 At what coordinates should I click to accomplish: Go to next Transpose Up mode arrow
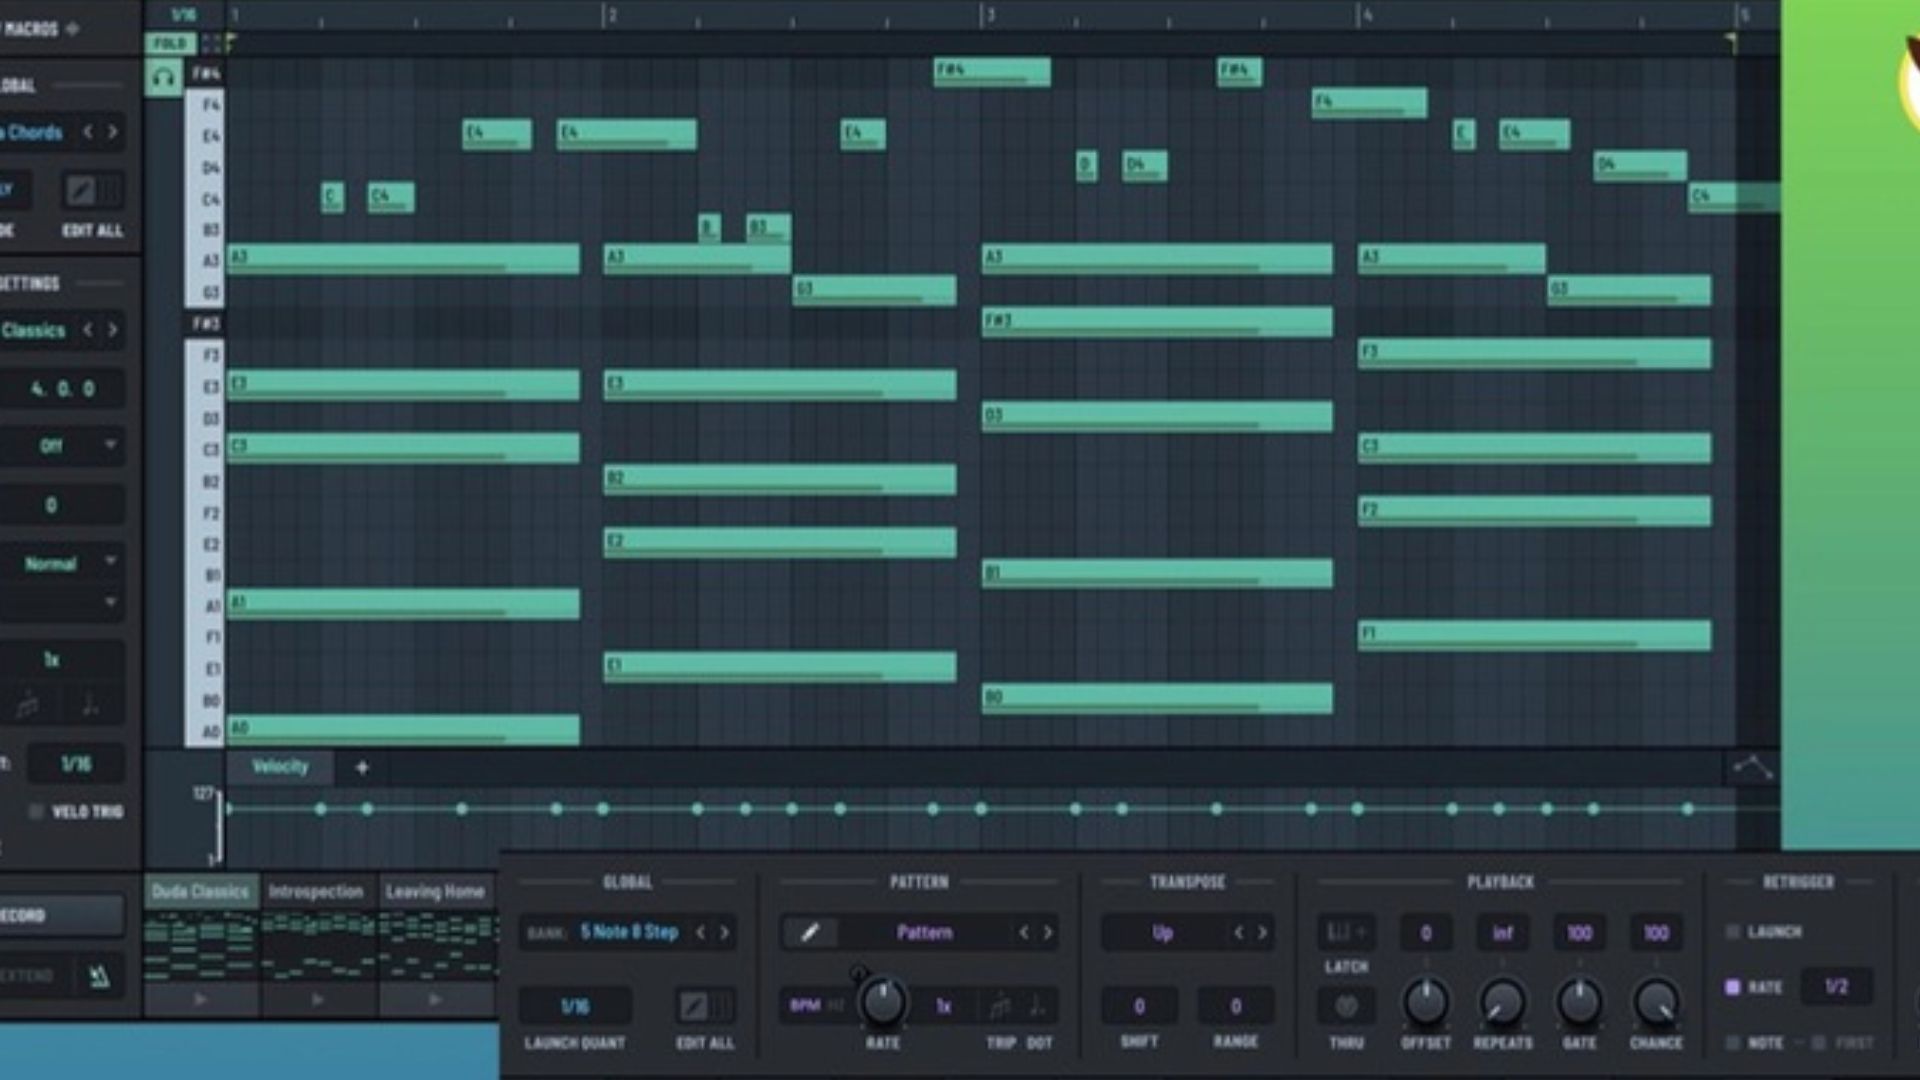pos(1263,932)
